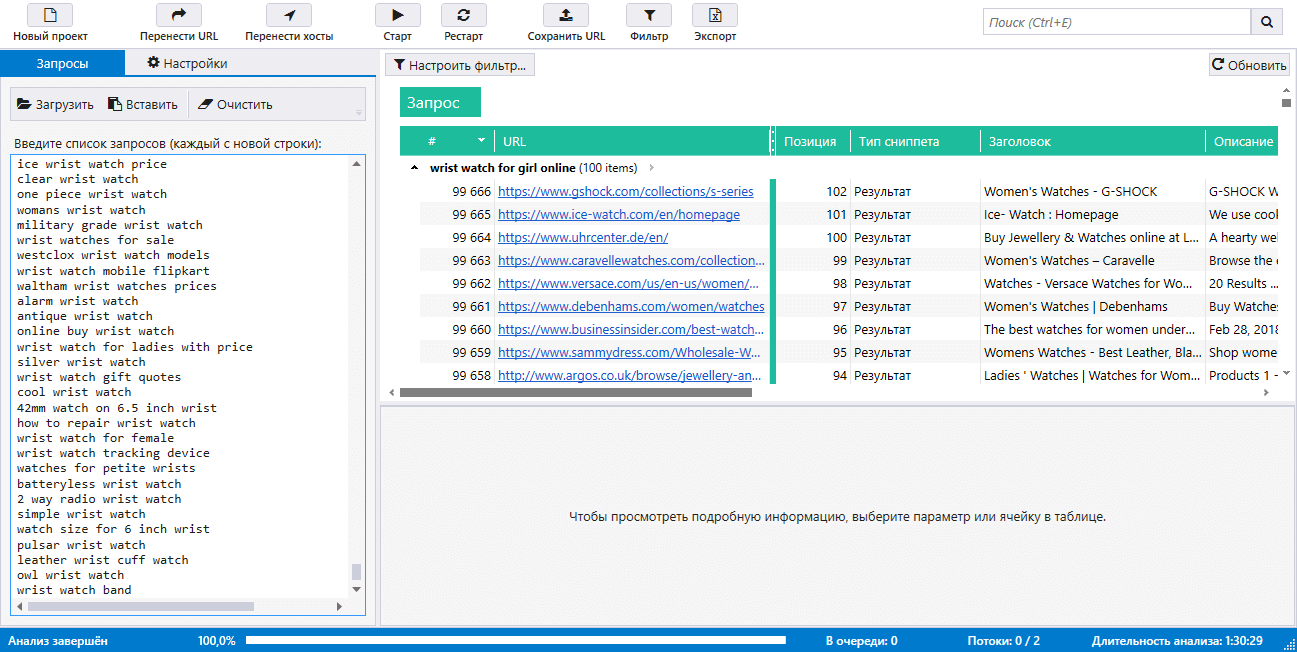
Task: Click the Запрос grouping tag
Action: 440,102
